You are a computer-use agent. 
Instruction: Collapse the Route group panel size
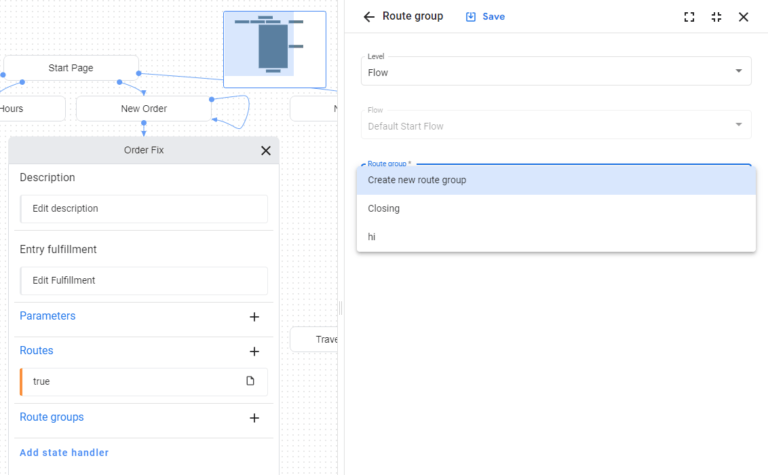(716, 17)
